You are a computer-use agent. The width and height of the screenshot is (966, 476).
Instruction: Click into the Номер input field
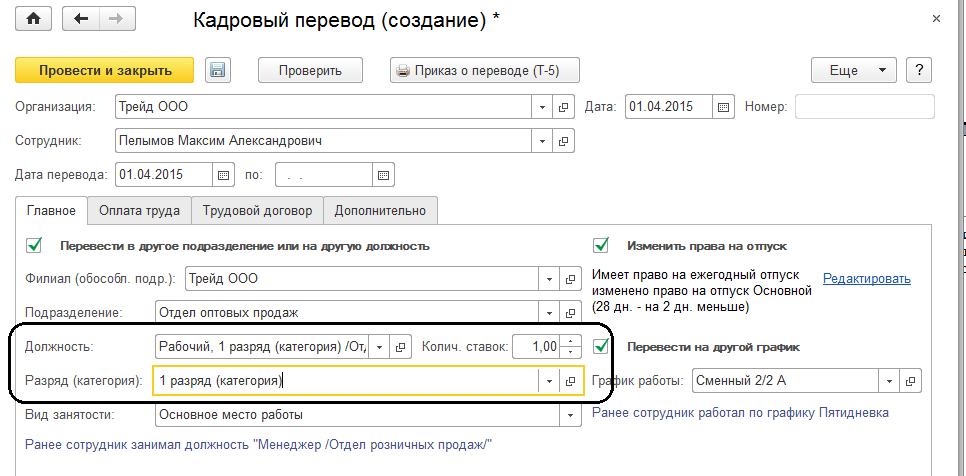tap(864, 106)
